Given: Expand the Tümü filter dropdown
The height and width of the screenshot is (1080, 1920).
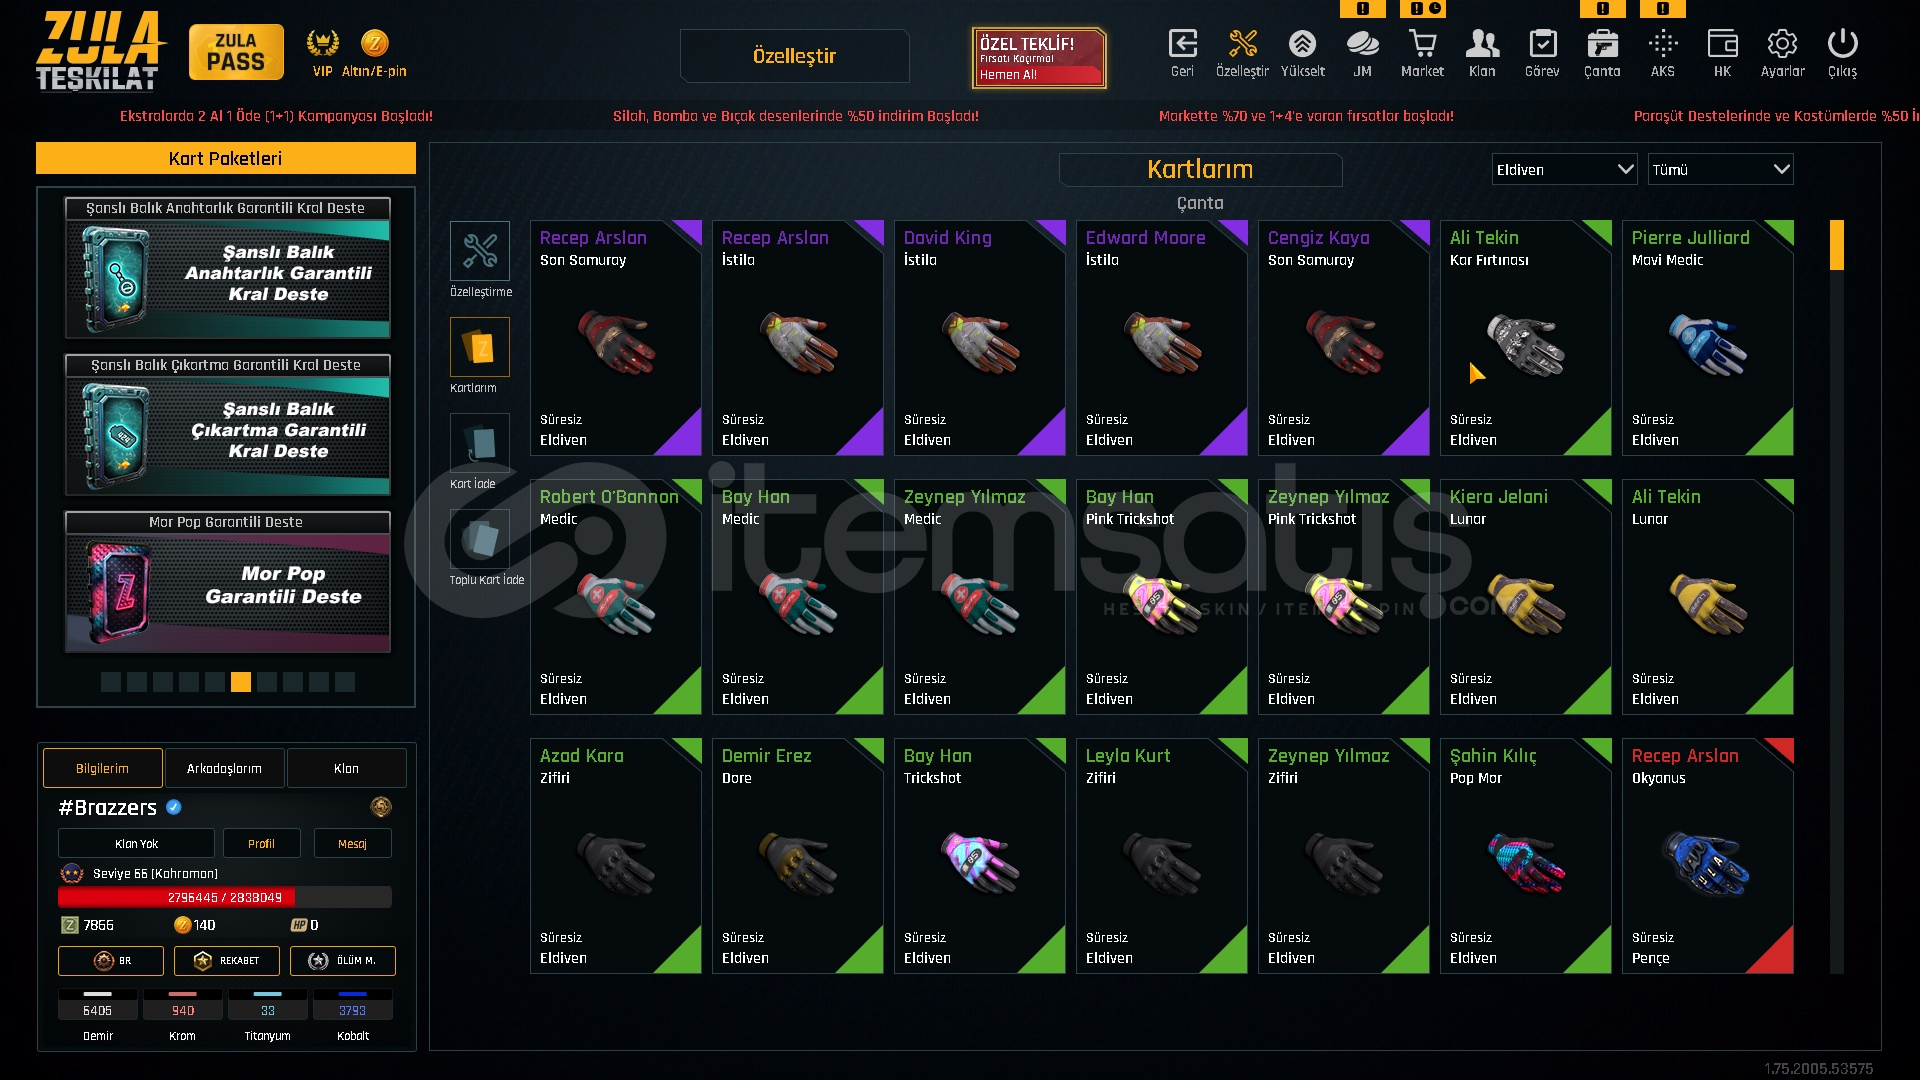Looking at the screenshot, I should [1720, 169].
